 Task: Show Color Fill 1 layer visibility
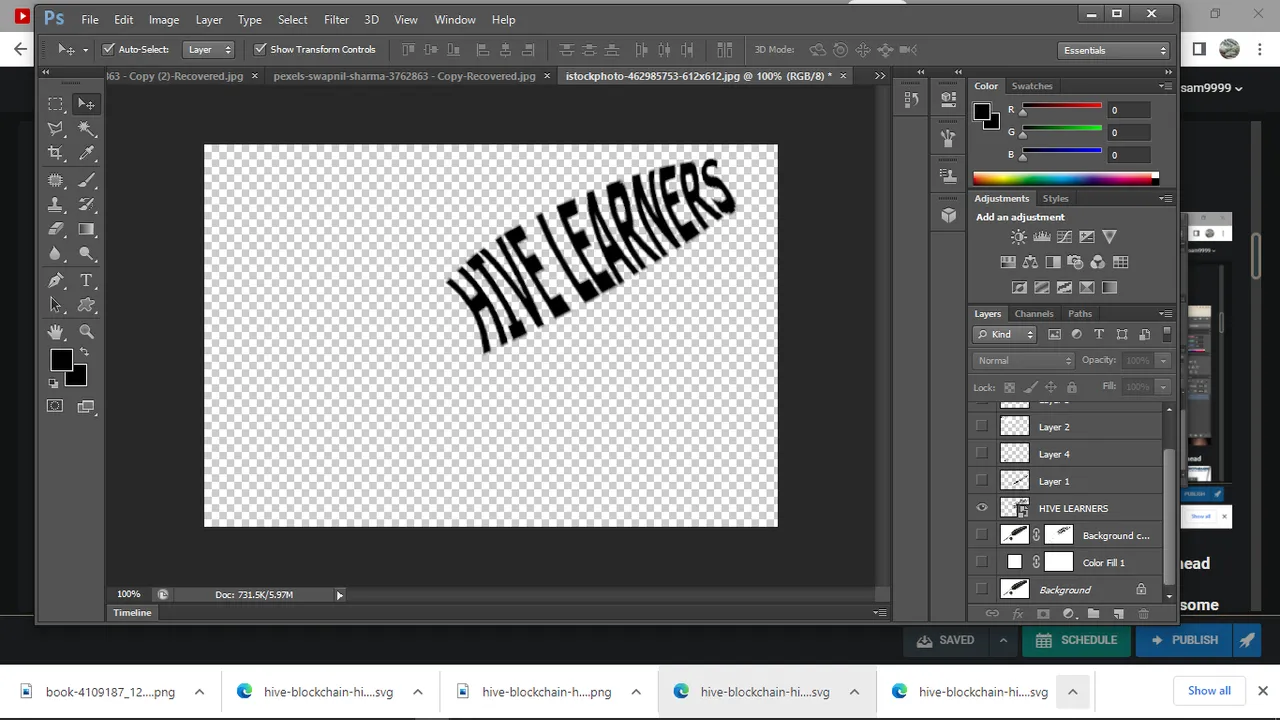pyautogui.click(x=982, y=562)
